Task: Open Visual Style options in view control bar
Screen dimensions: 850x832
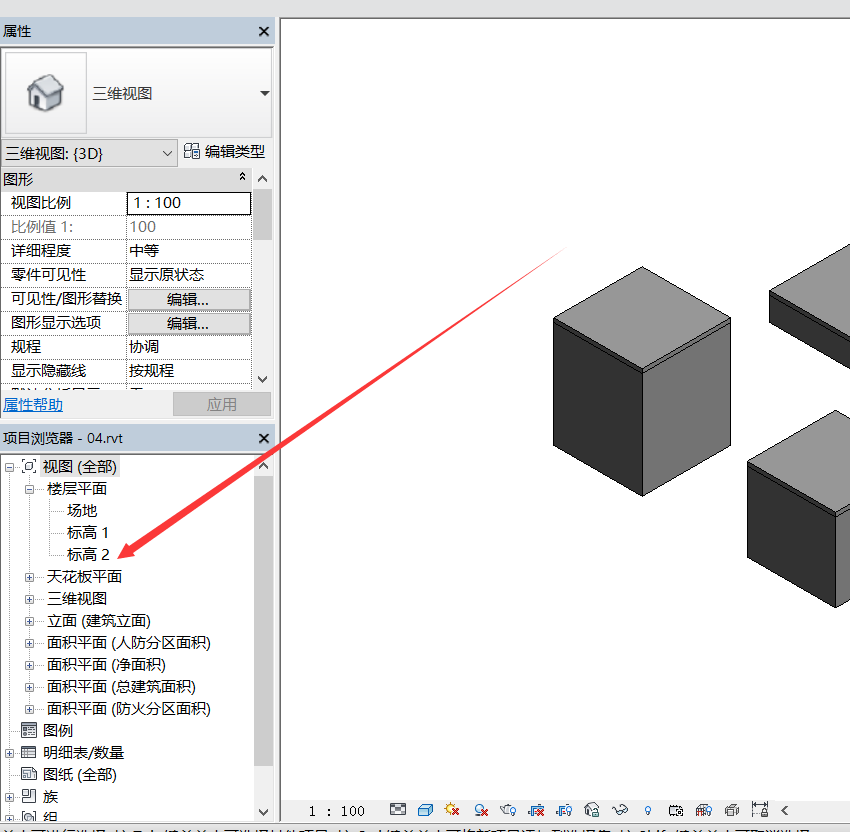Action: point(425,810)
